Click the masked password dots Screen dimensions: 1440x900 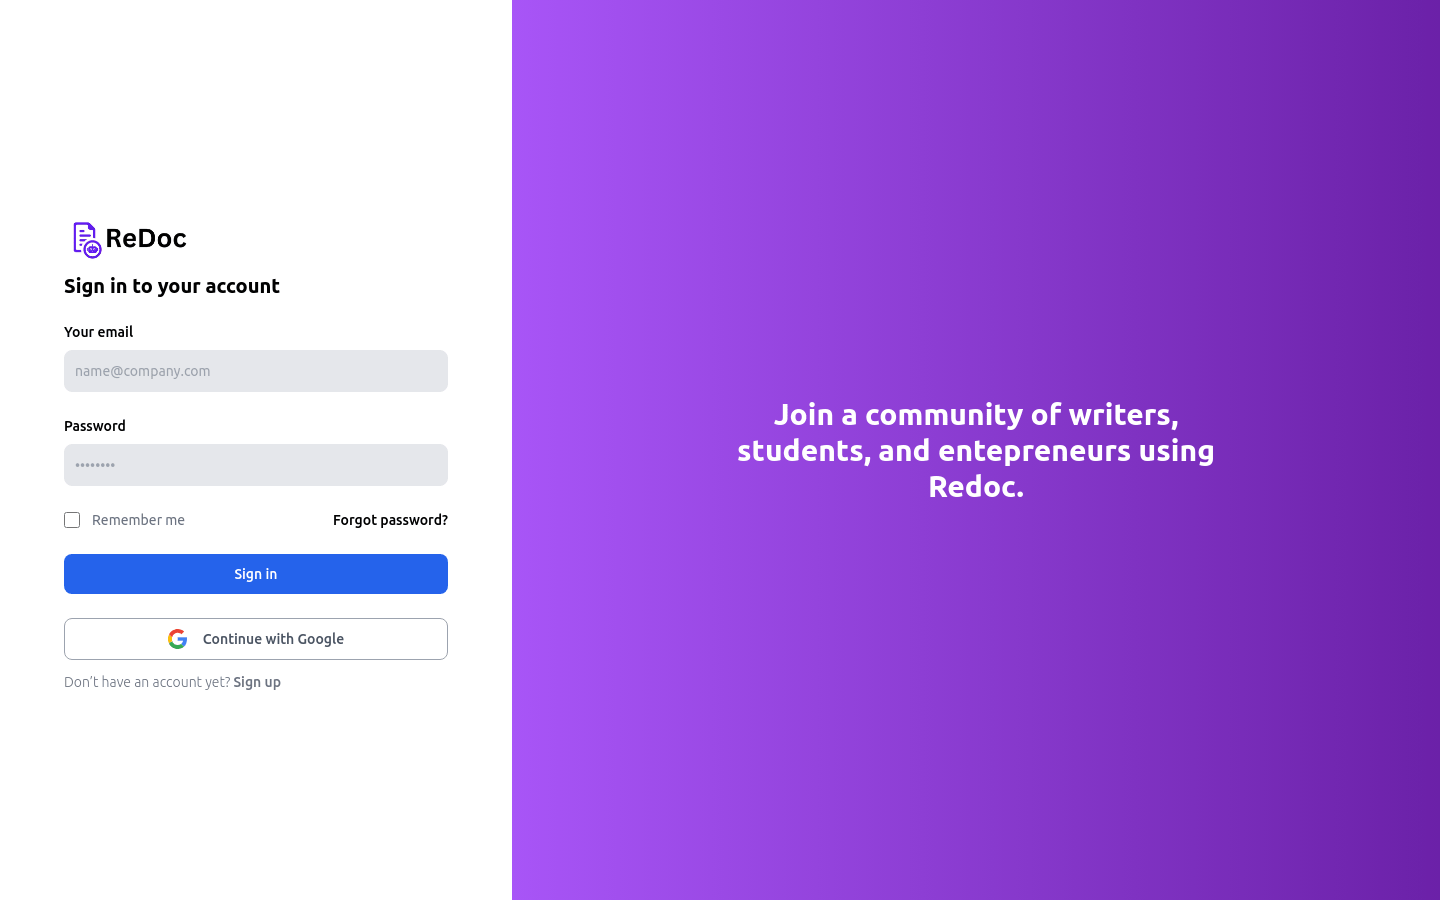click(95, 465)
